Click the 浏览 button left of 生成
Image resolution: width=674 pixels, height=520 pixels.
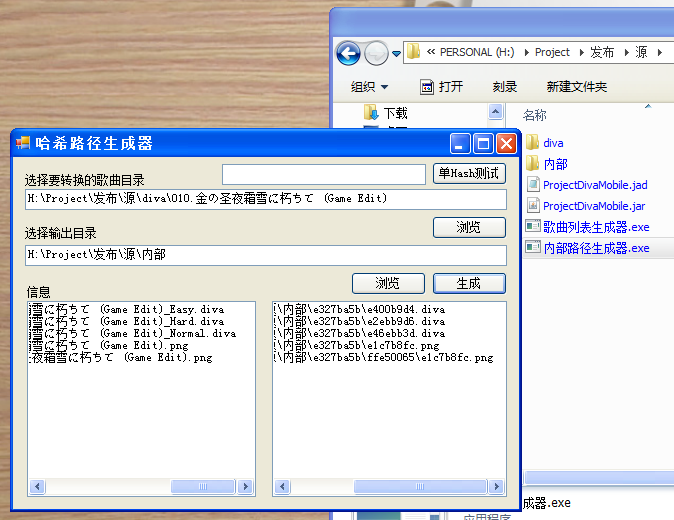(x=388, y=284)
